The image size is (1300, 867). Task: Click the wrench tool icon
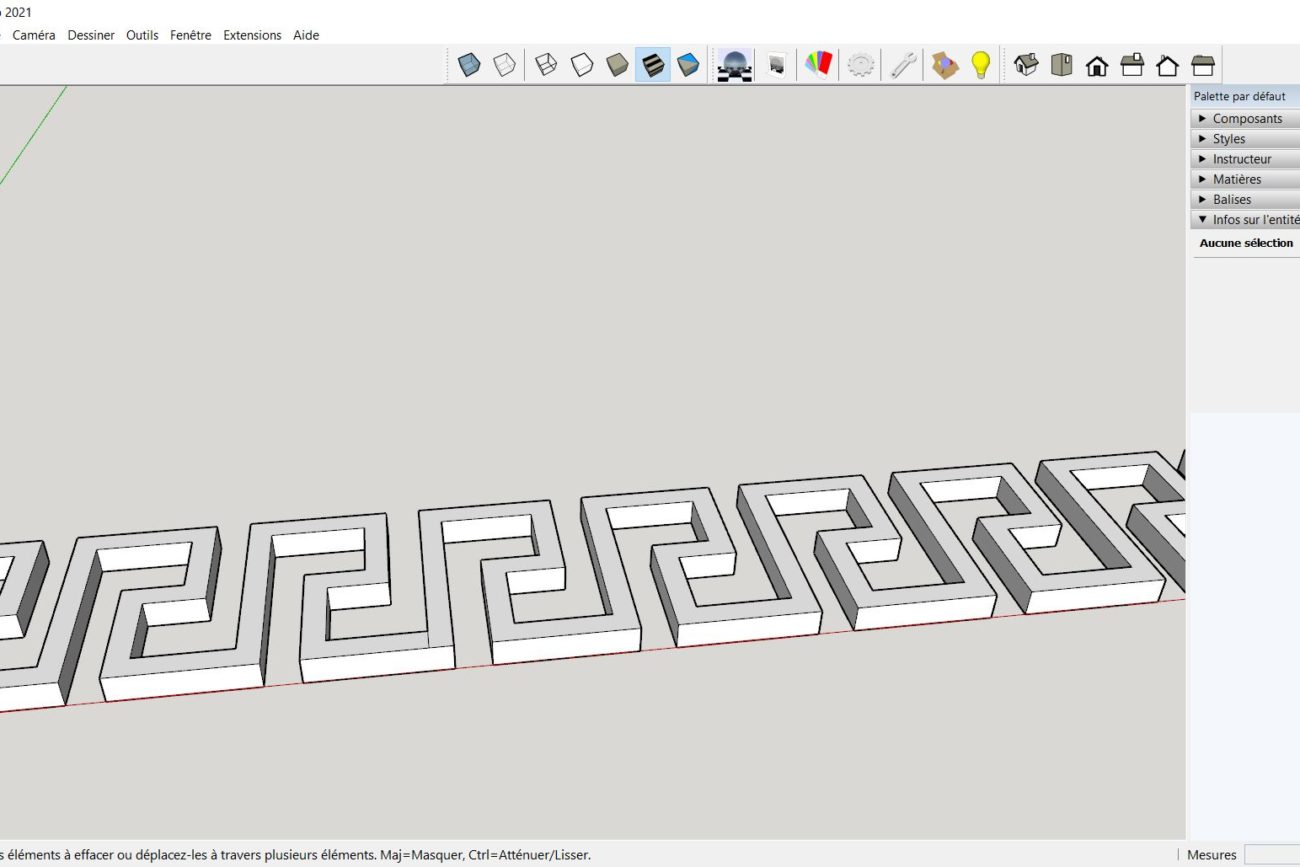pos(903,65)
